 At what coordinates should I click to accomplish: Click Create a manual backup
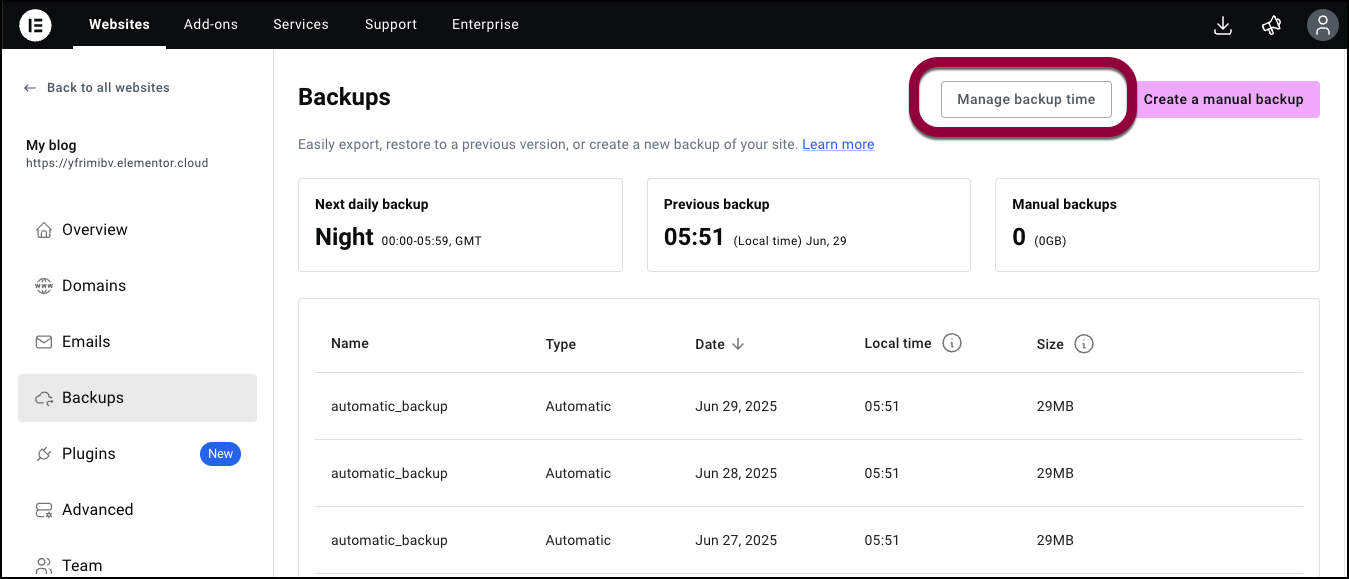point(1224,99)
